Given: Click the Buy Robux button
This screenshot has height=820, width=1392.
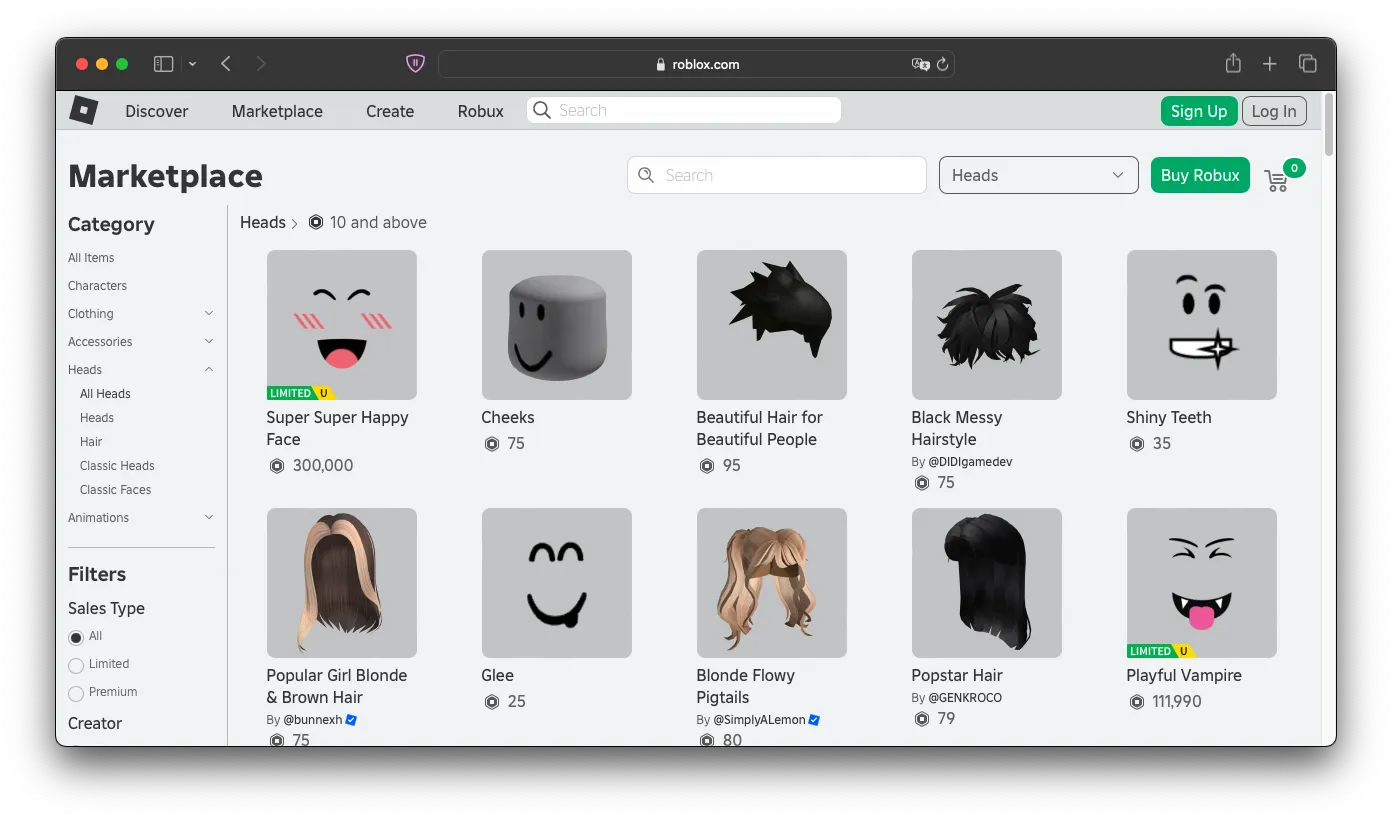Looking at the screenshot, I should pyautogui.click(x=1200, y=174).
